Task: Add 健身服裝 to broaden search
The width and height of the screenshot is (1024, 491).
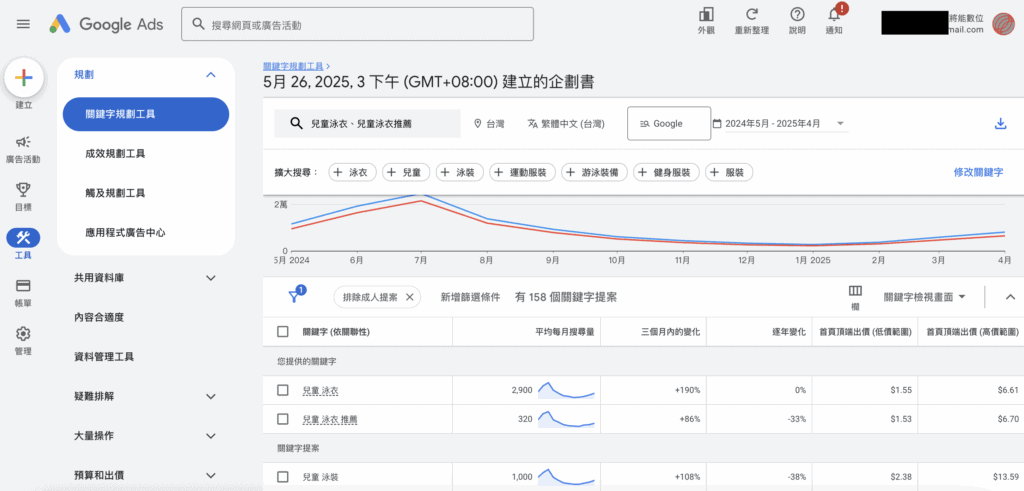Action: [x=666, y=172]
